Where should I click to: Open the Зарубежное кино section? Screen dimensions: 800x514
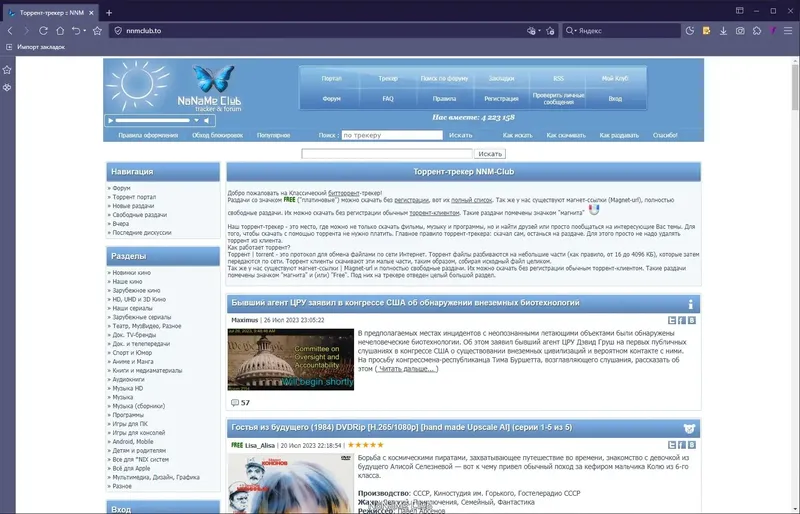coord(136,290)
